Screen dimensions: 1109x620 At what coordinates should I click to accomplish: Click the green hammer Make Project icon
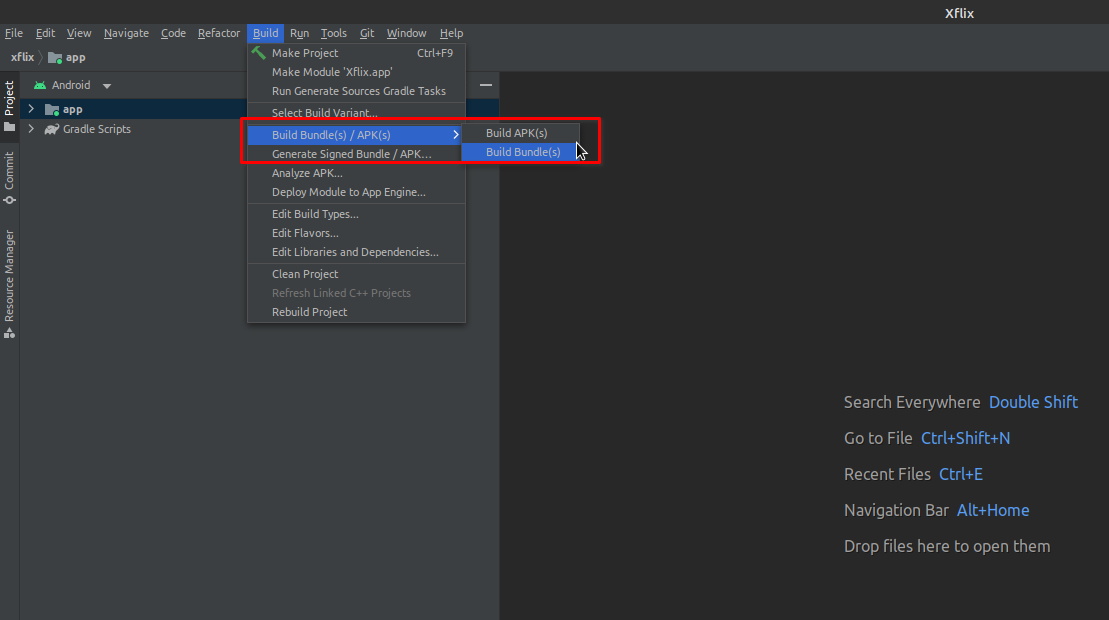pos(259,53)
